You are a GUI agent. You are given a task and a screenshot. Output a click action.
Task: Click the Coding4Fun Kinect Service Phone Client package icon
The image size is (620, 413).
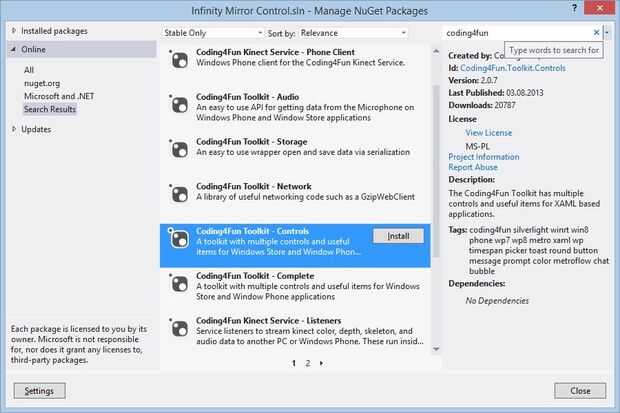coord(180,60)
